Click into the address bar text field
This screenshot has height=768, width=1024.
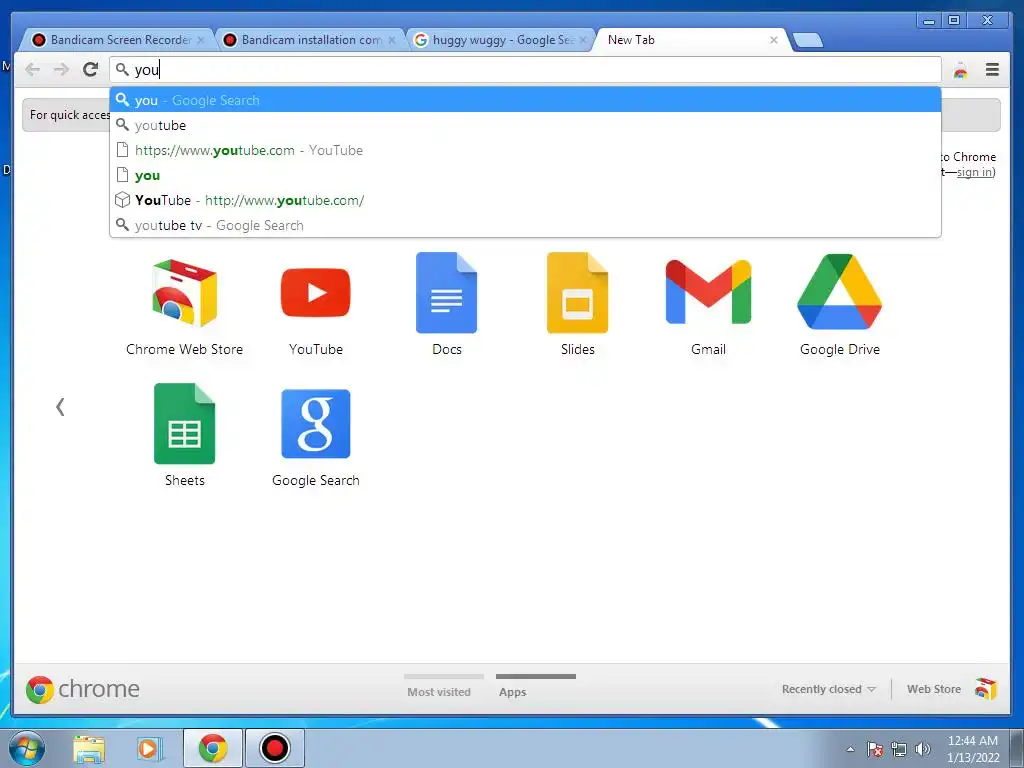525,69
